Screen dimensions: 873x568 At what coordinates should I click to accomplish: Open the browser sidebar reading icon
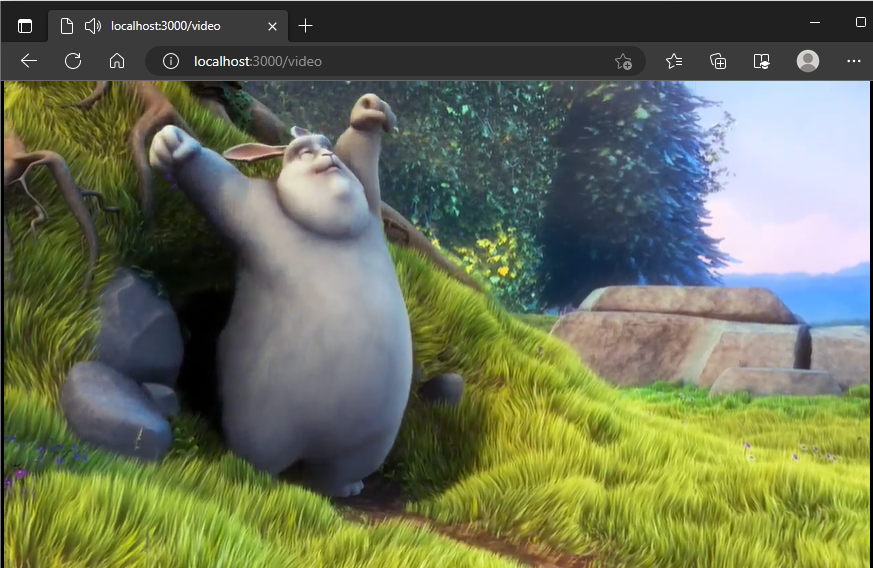761,61
